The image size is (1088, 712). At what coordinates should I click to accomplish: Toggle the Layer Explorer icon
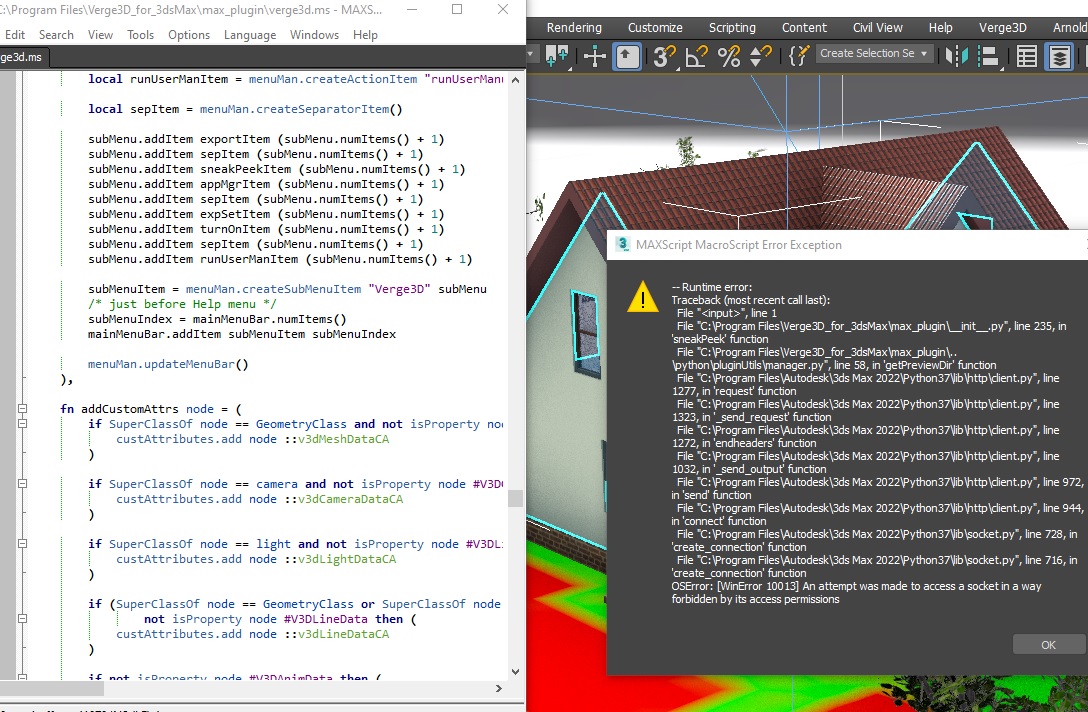point(1059,56)
